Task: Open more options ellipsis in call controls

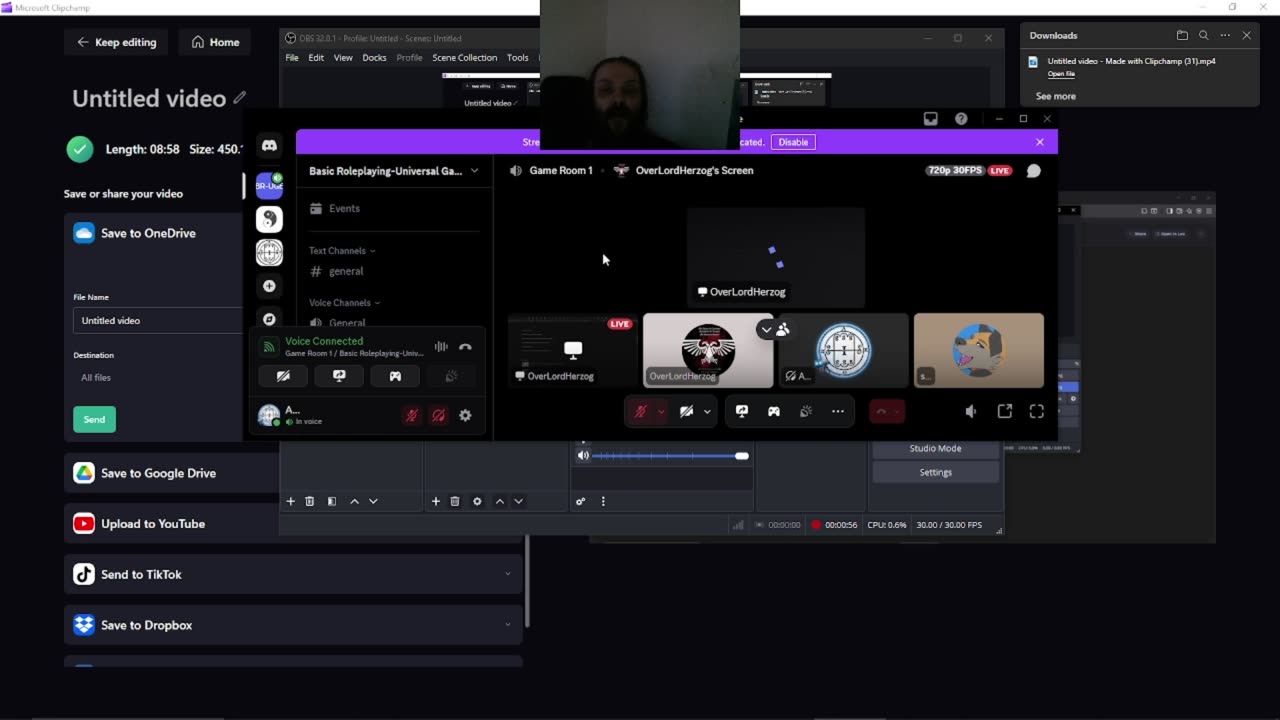Action: coord(838,411)
